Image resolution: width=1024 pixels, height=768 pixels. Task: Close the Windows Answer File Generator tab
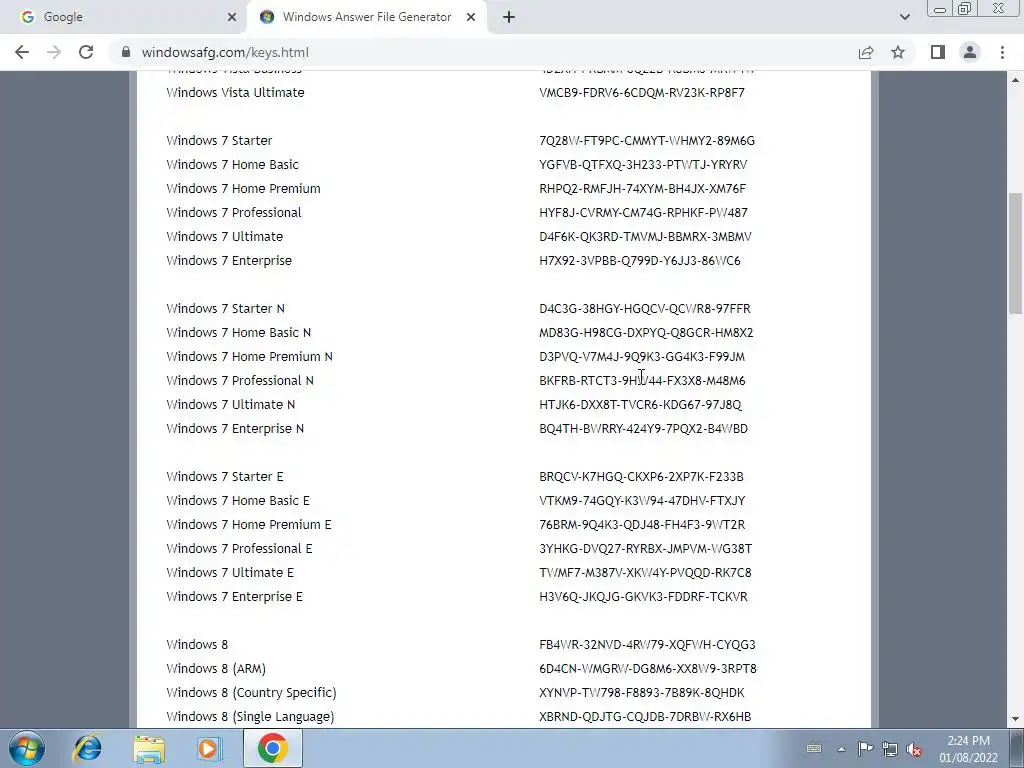471,17
